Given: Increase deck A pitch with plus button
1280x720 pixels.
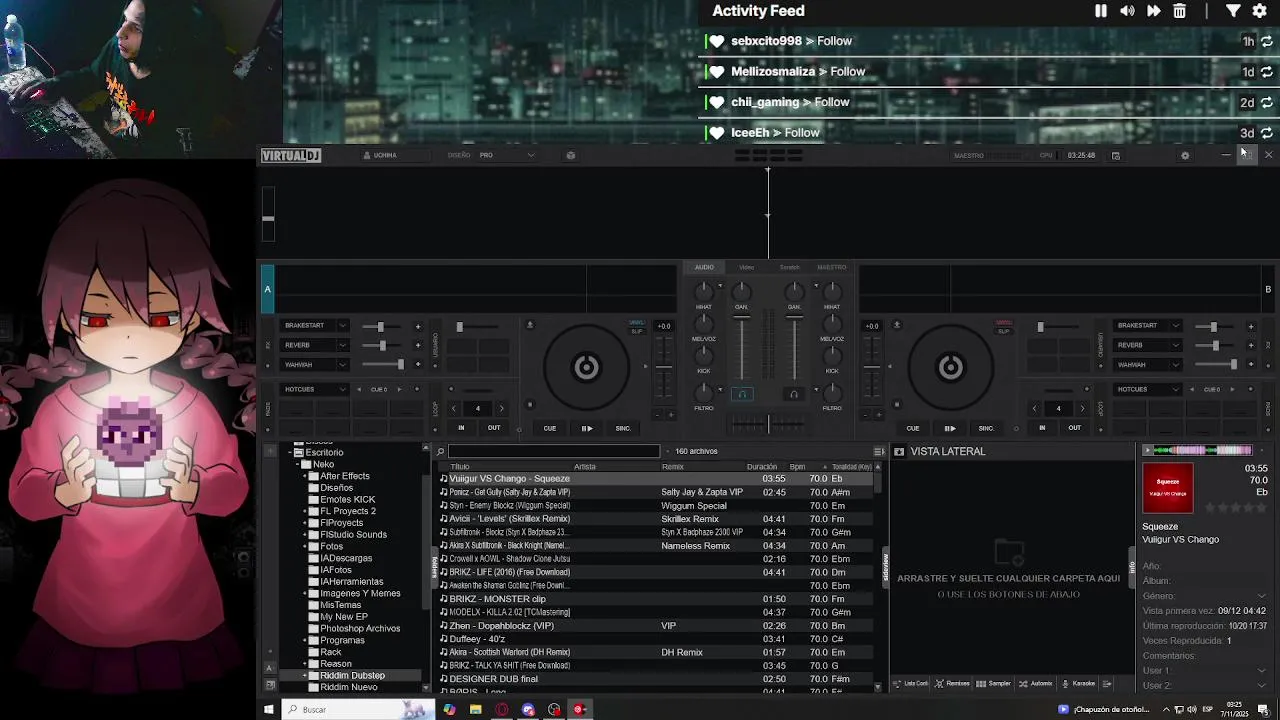Looking at the screenshot, I should coord(671,414).
